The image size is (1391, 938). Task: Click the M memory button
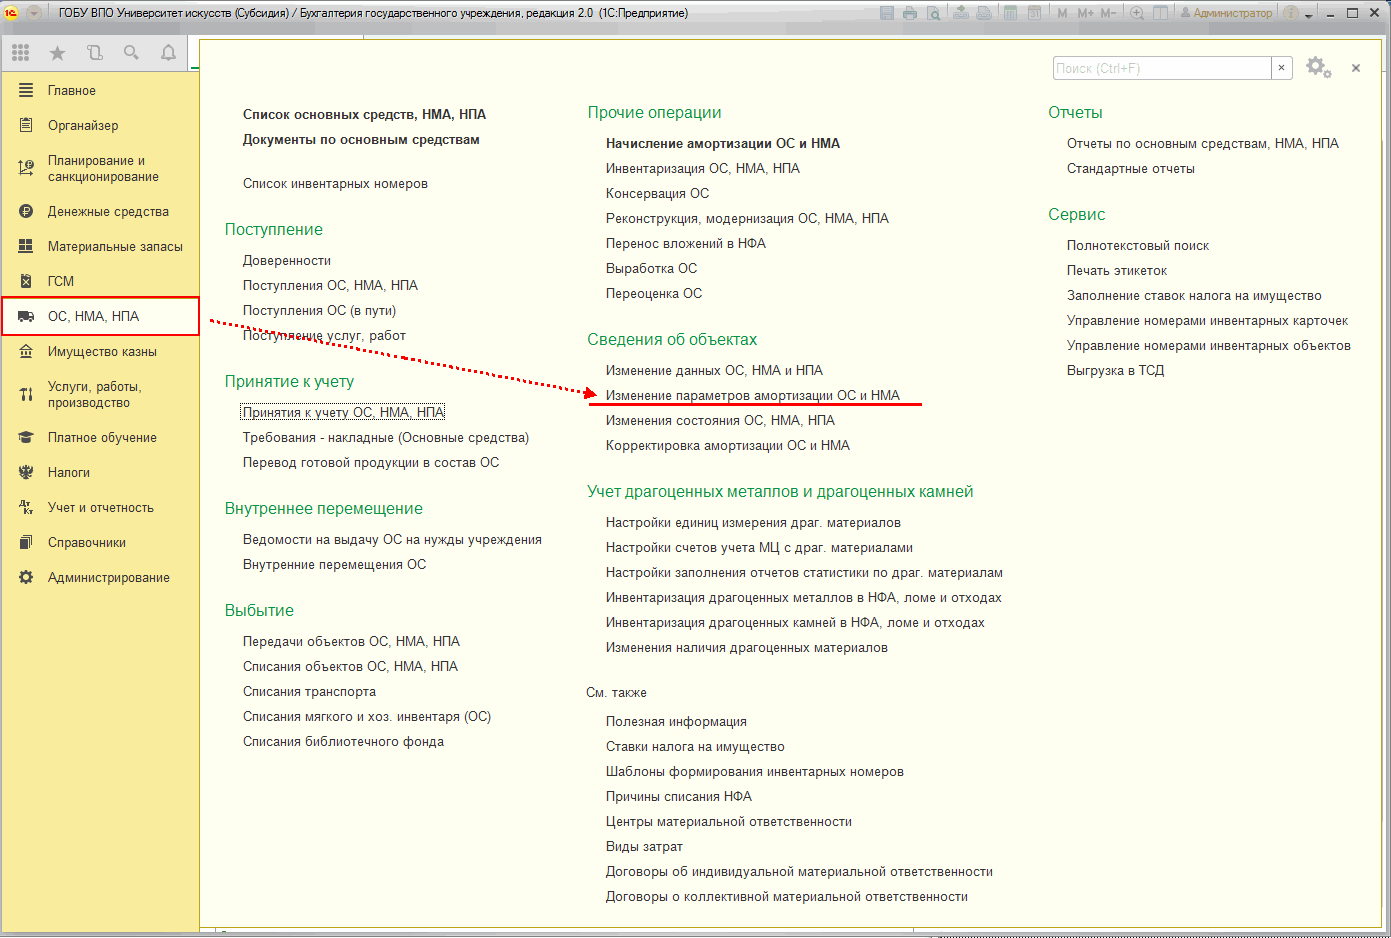pyautogui.click(x=1062, y=13)
